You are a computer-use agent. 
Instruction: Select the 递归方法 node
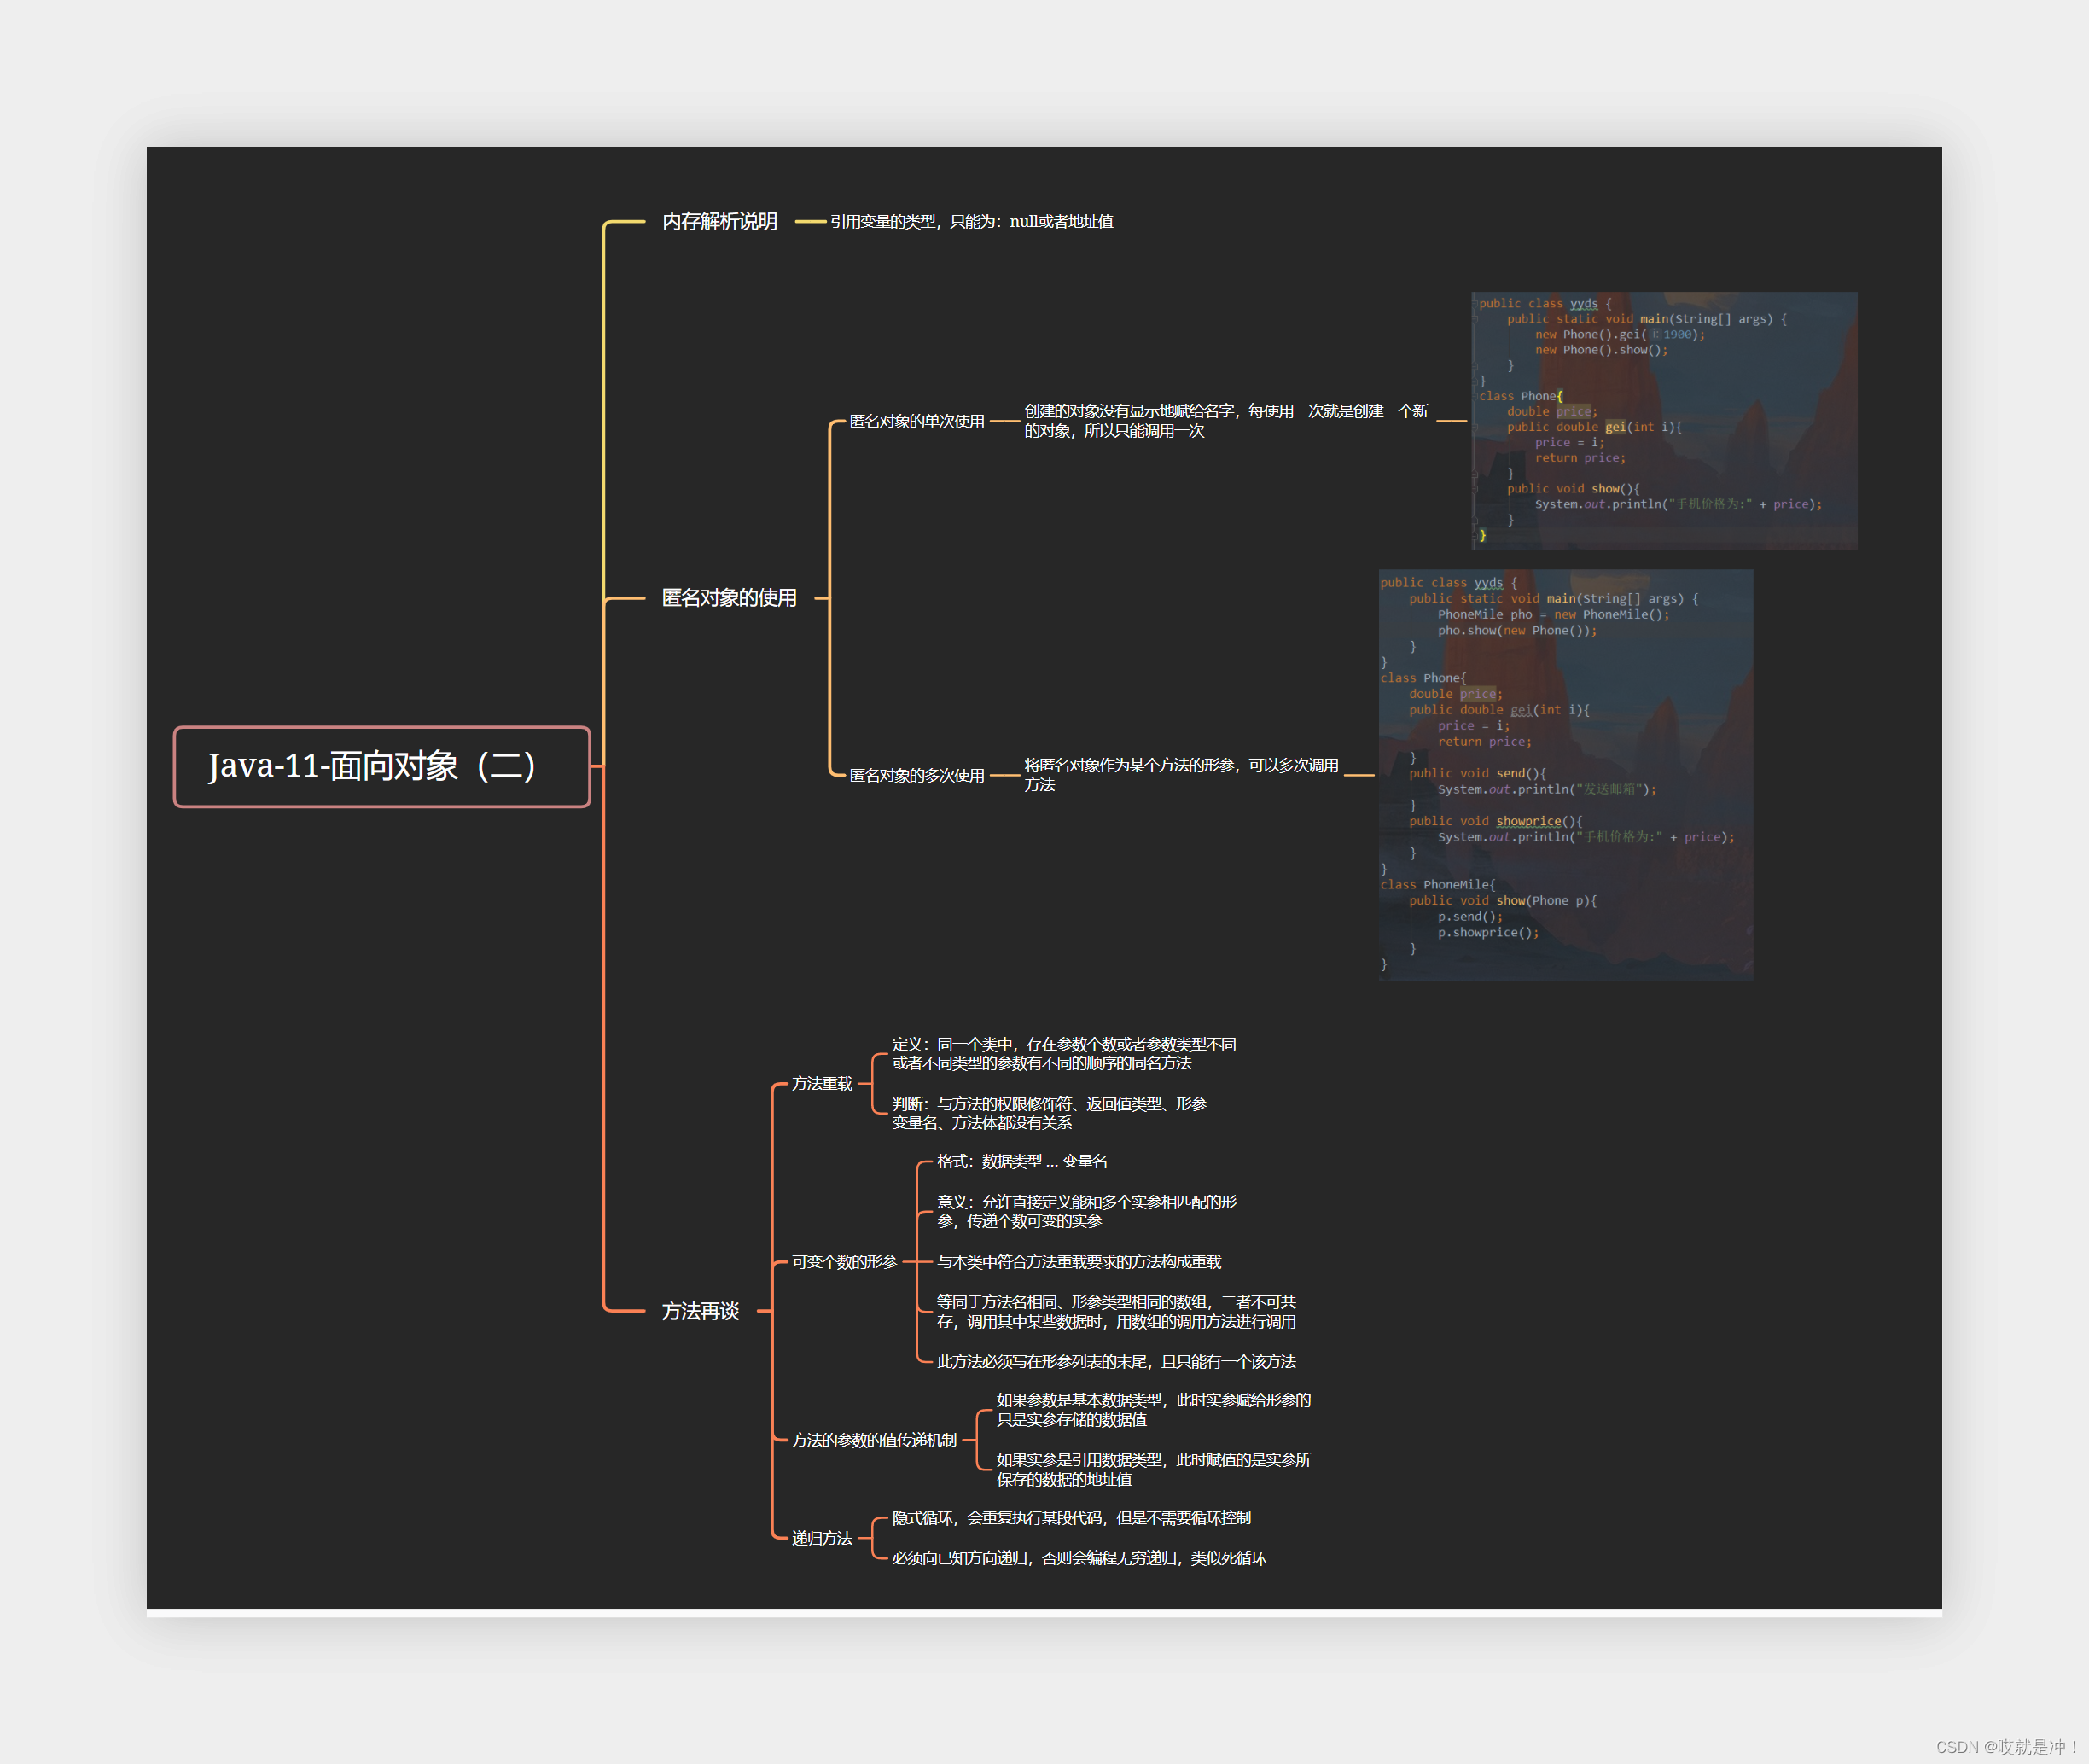[821, 1538]
